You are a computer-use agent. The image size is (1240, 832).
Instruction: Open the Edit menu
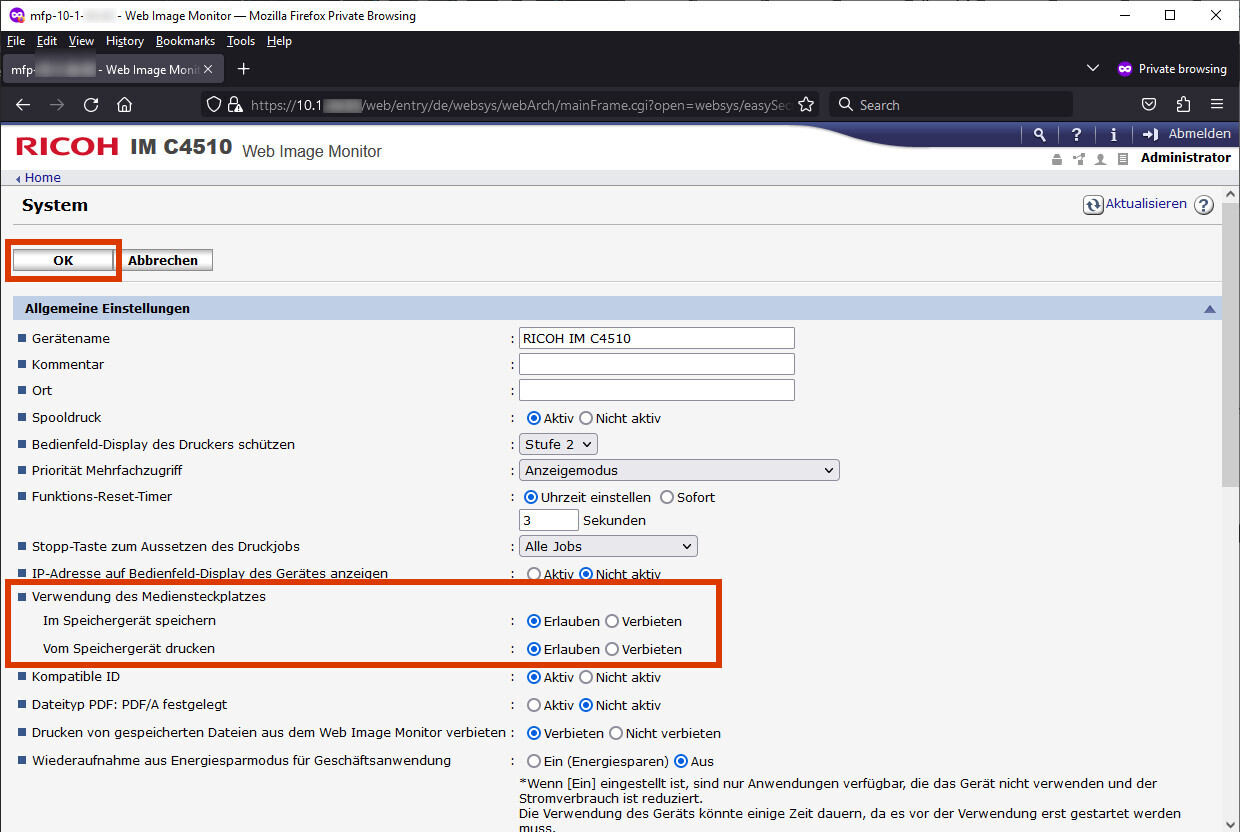[47, 41]
